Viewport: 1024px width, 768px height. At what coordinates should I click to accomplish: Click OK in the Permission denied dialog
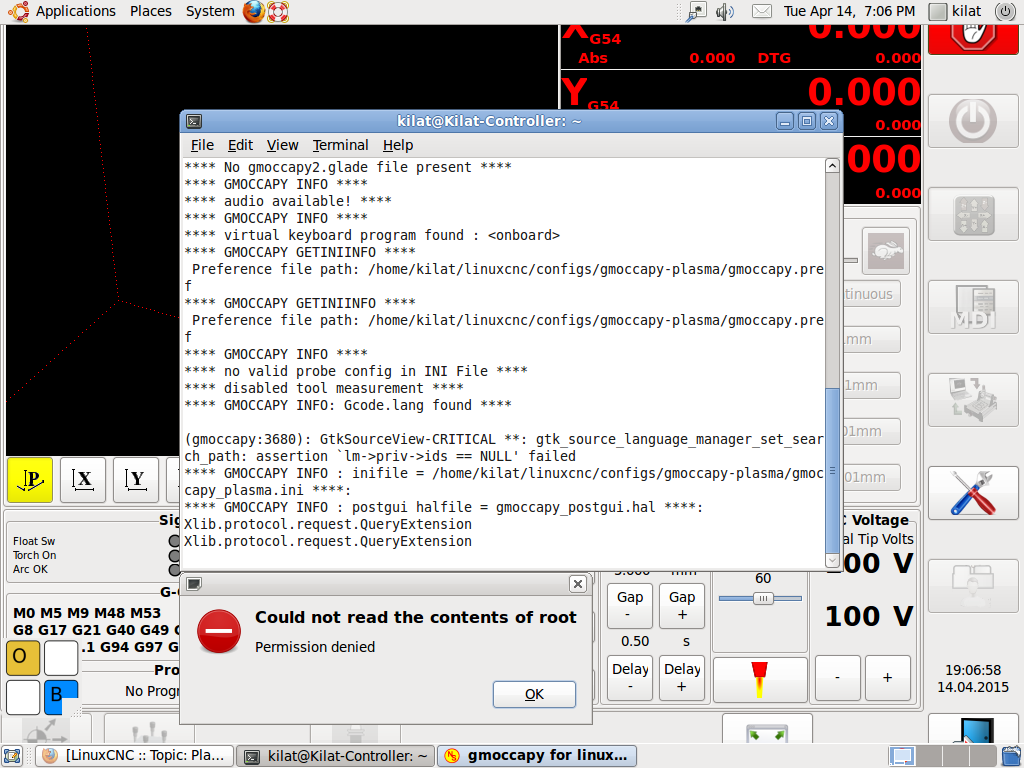pos(534,694)
